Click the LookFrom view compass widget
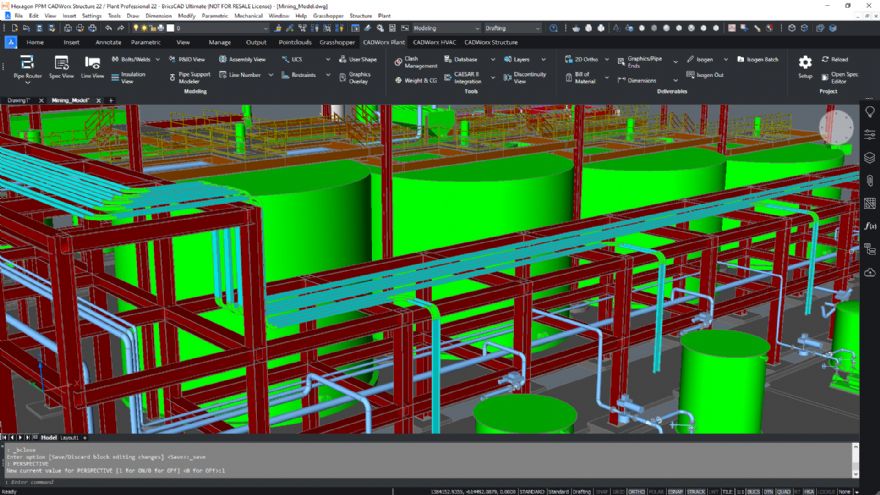 [836, 127]
